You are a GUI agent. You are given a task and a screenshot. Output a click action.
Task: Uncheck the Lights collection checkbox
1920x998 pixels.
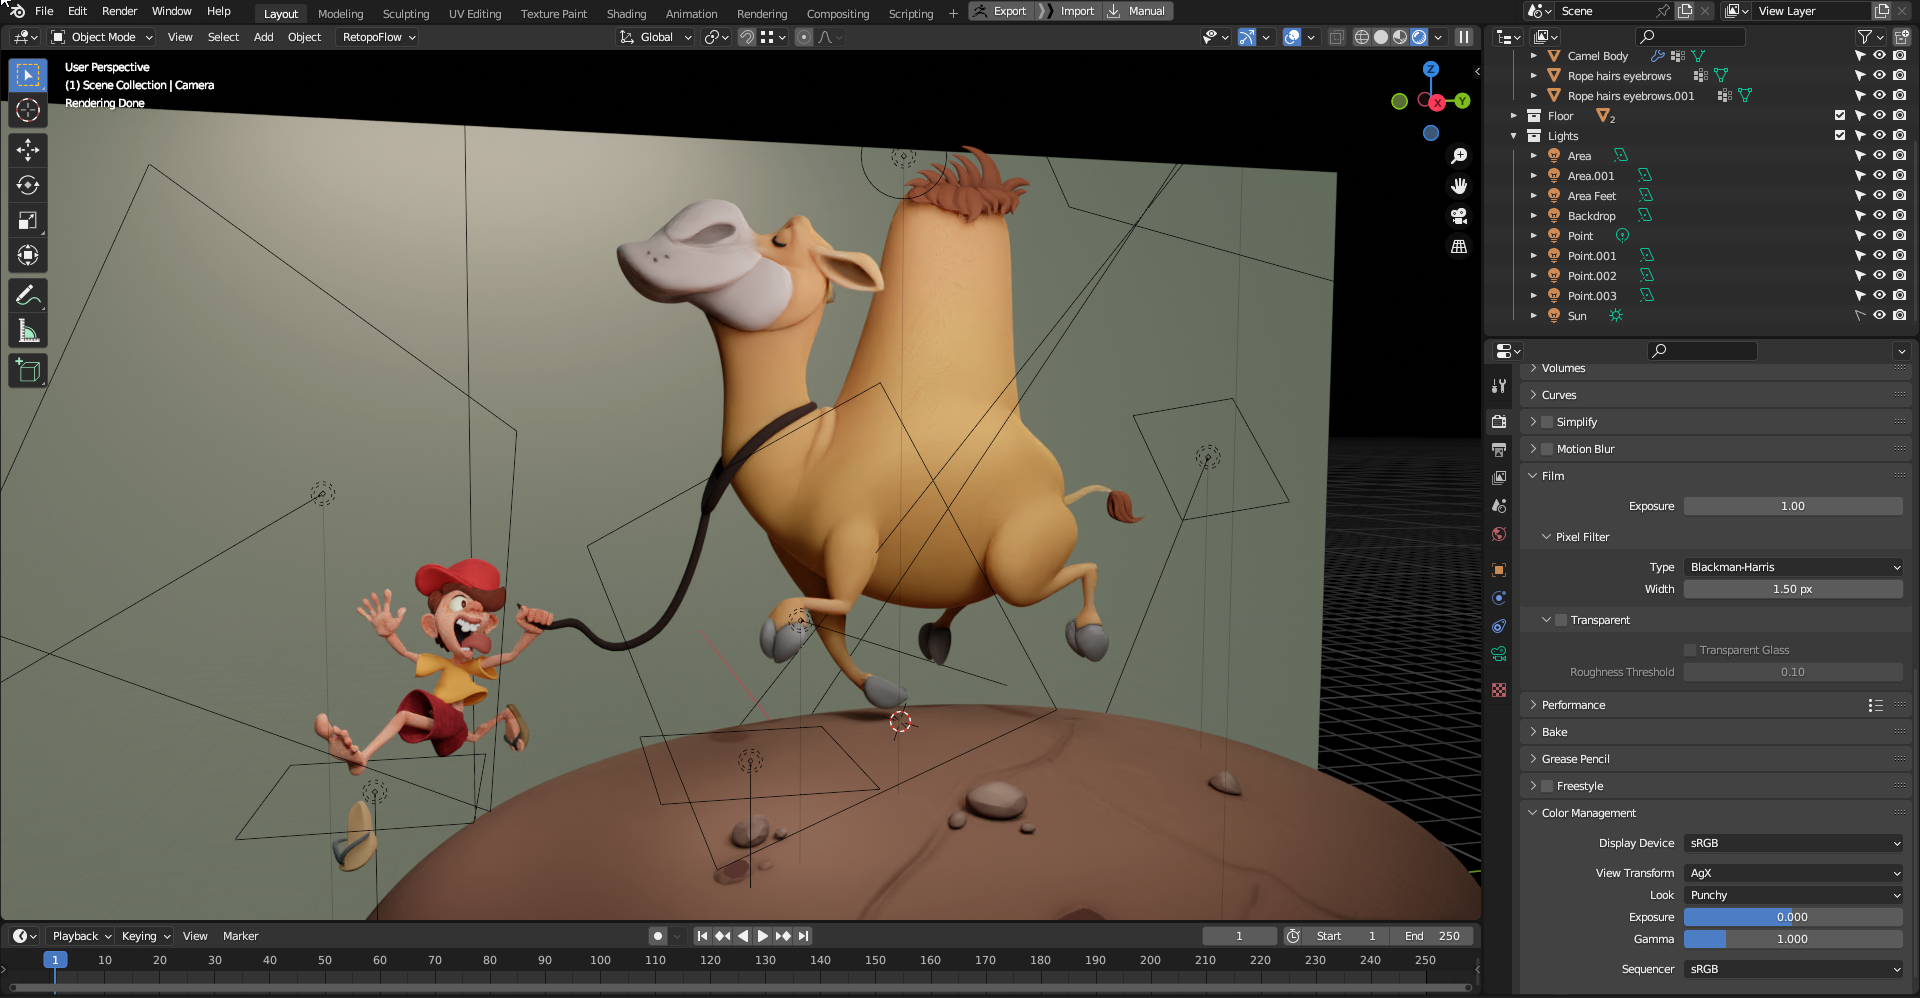pyautogui.click(x=1840, y=136)
